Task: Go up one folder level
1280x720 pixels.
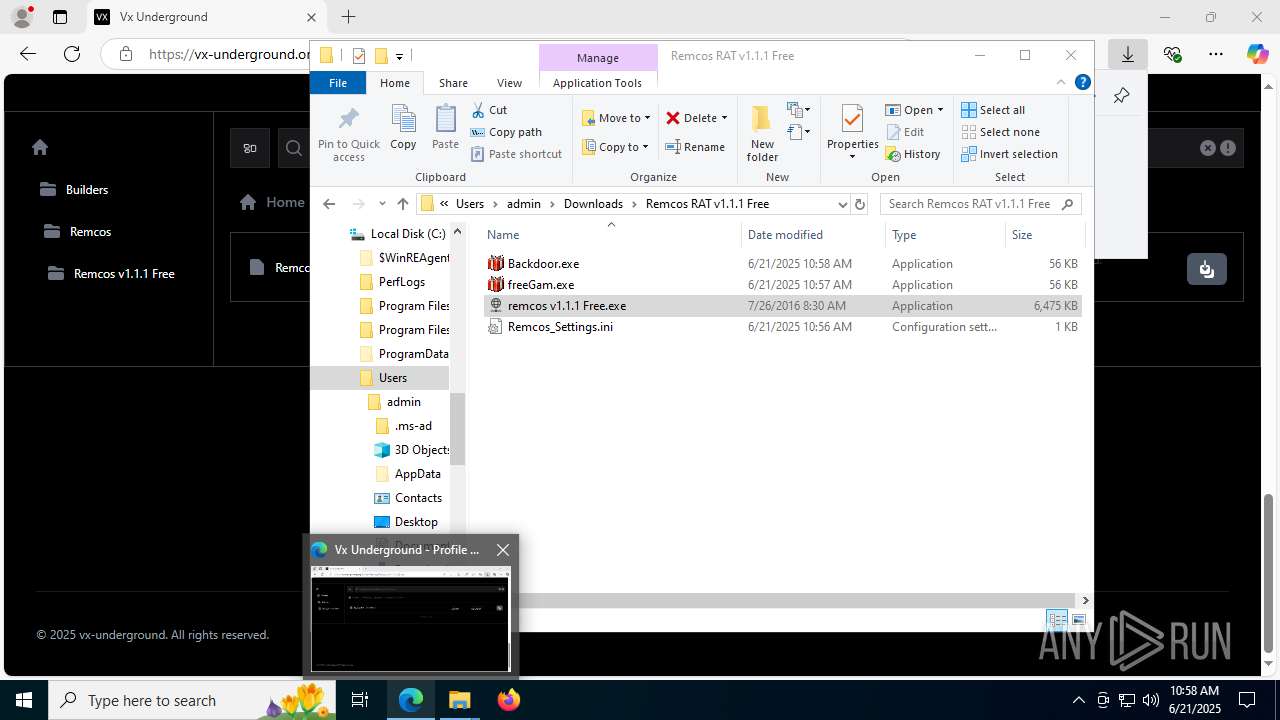Action: point(403,204)
